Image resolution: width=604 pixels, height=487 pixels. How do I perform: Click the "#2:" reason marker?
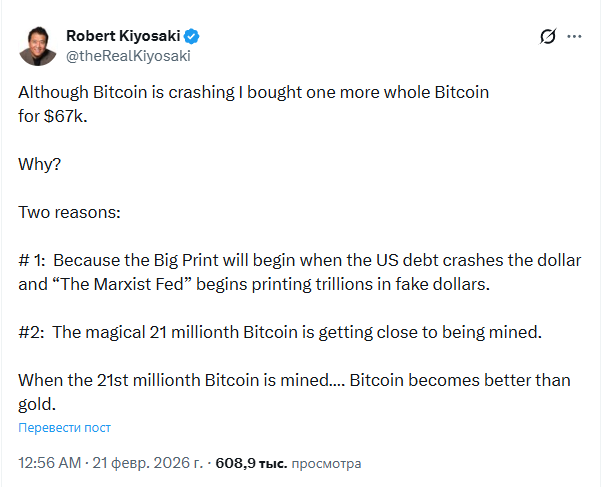click(x=33, y=332)
